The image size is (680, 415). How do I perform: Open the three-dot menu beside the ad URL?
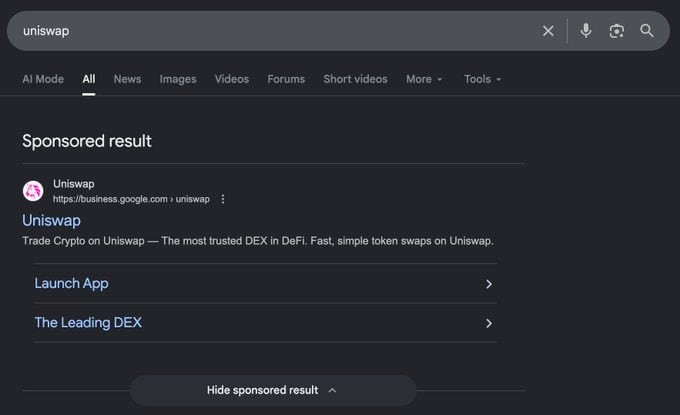(x=222, y=199)
